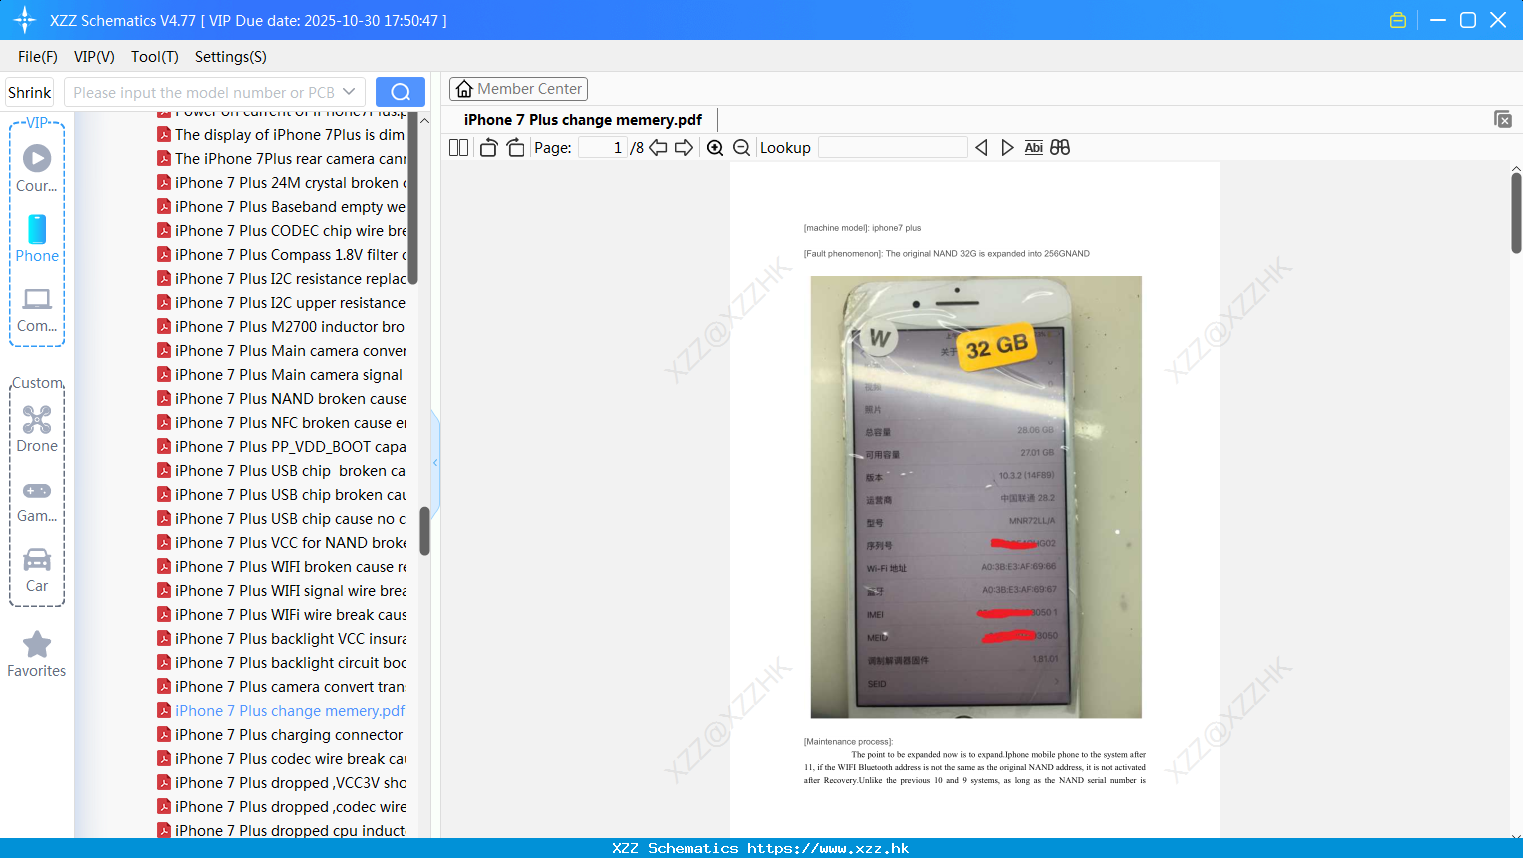Open iPhone 7 Plus NAND broken cause
This screenshot has width=1523, height=858.
click(x=281, y=399)
